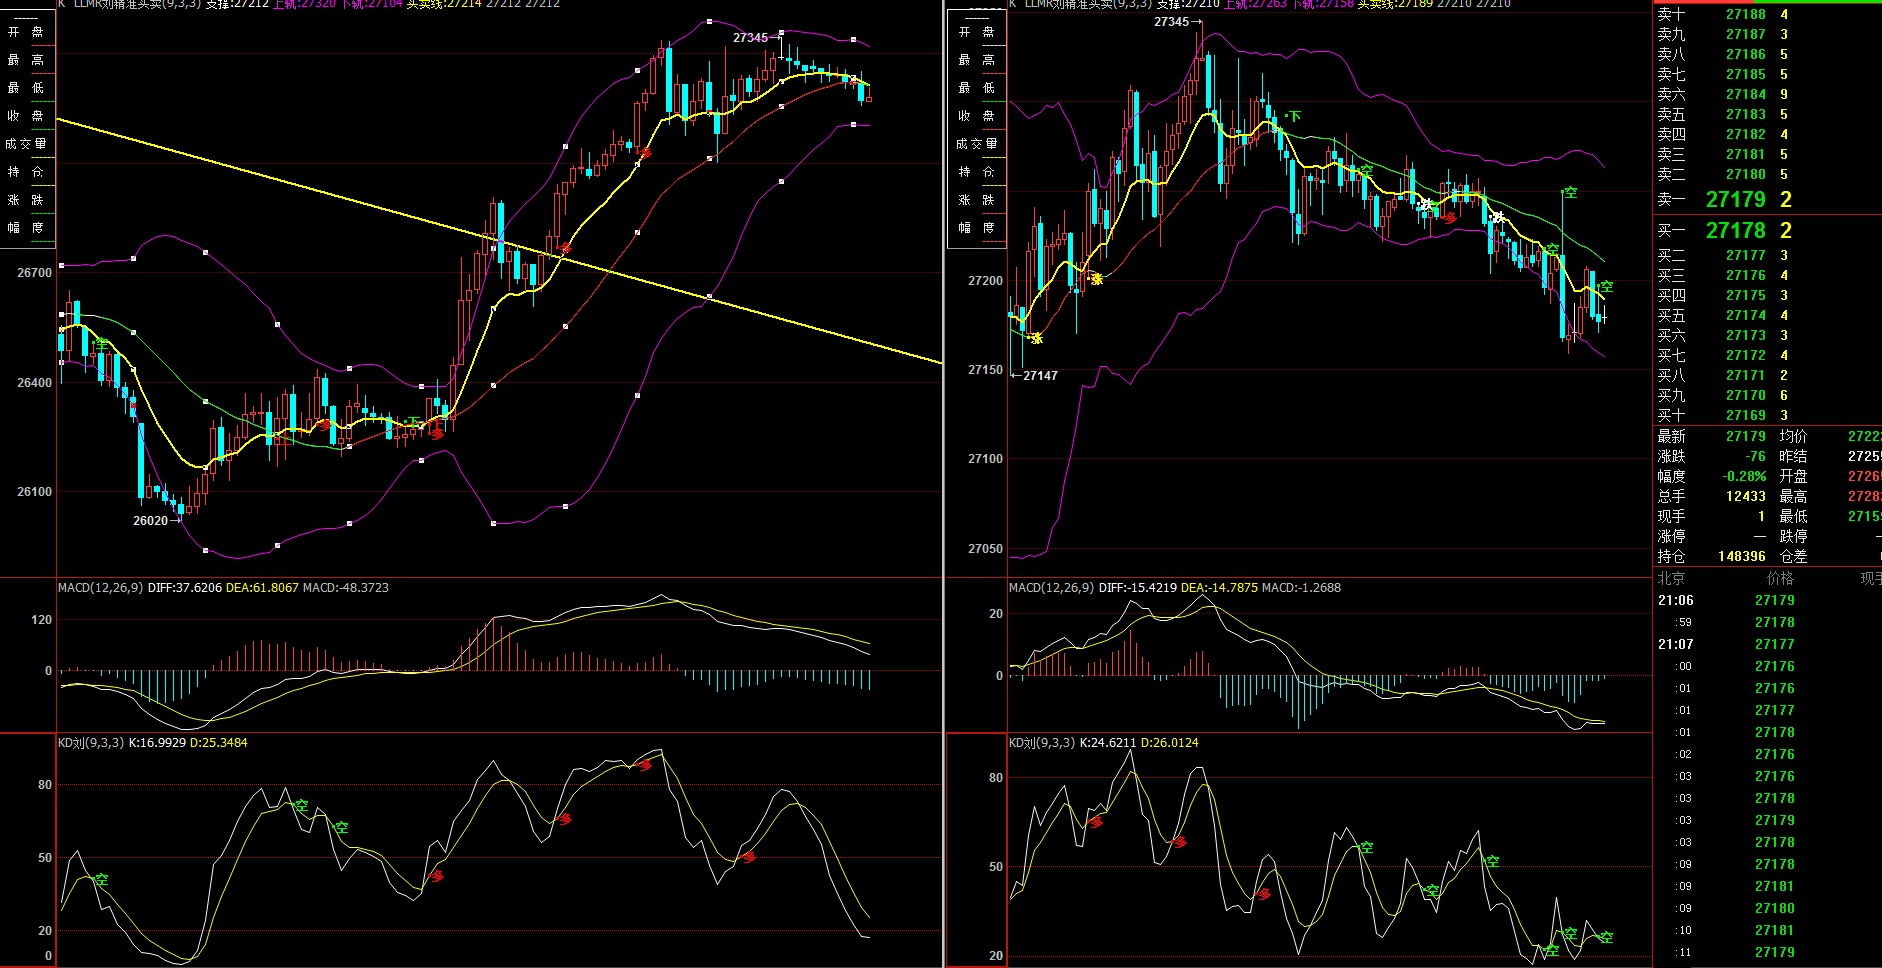Click the 27200 price axis label on right chart
The height and width of the screenshot is (968, 1882).
tap(985, 281)
